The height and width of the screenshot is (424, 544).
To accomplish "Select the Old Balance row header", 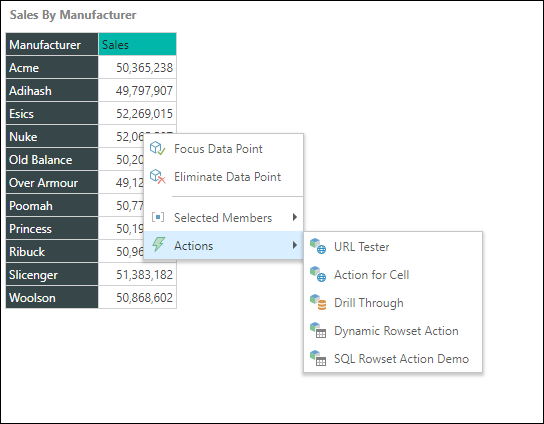I will click(x=52, y=159).
